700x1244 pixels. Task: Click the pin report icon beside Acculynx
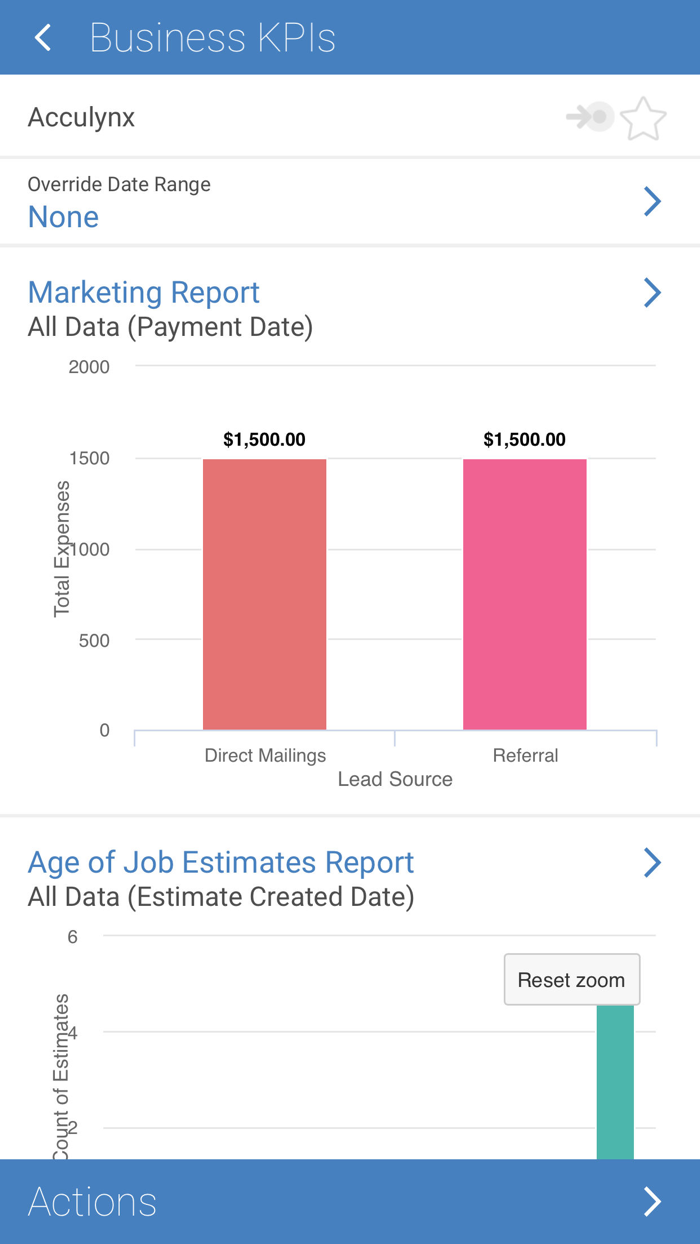pyautogui.click(x=592, y=116)
